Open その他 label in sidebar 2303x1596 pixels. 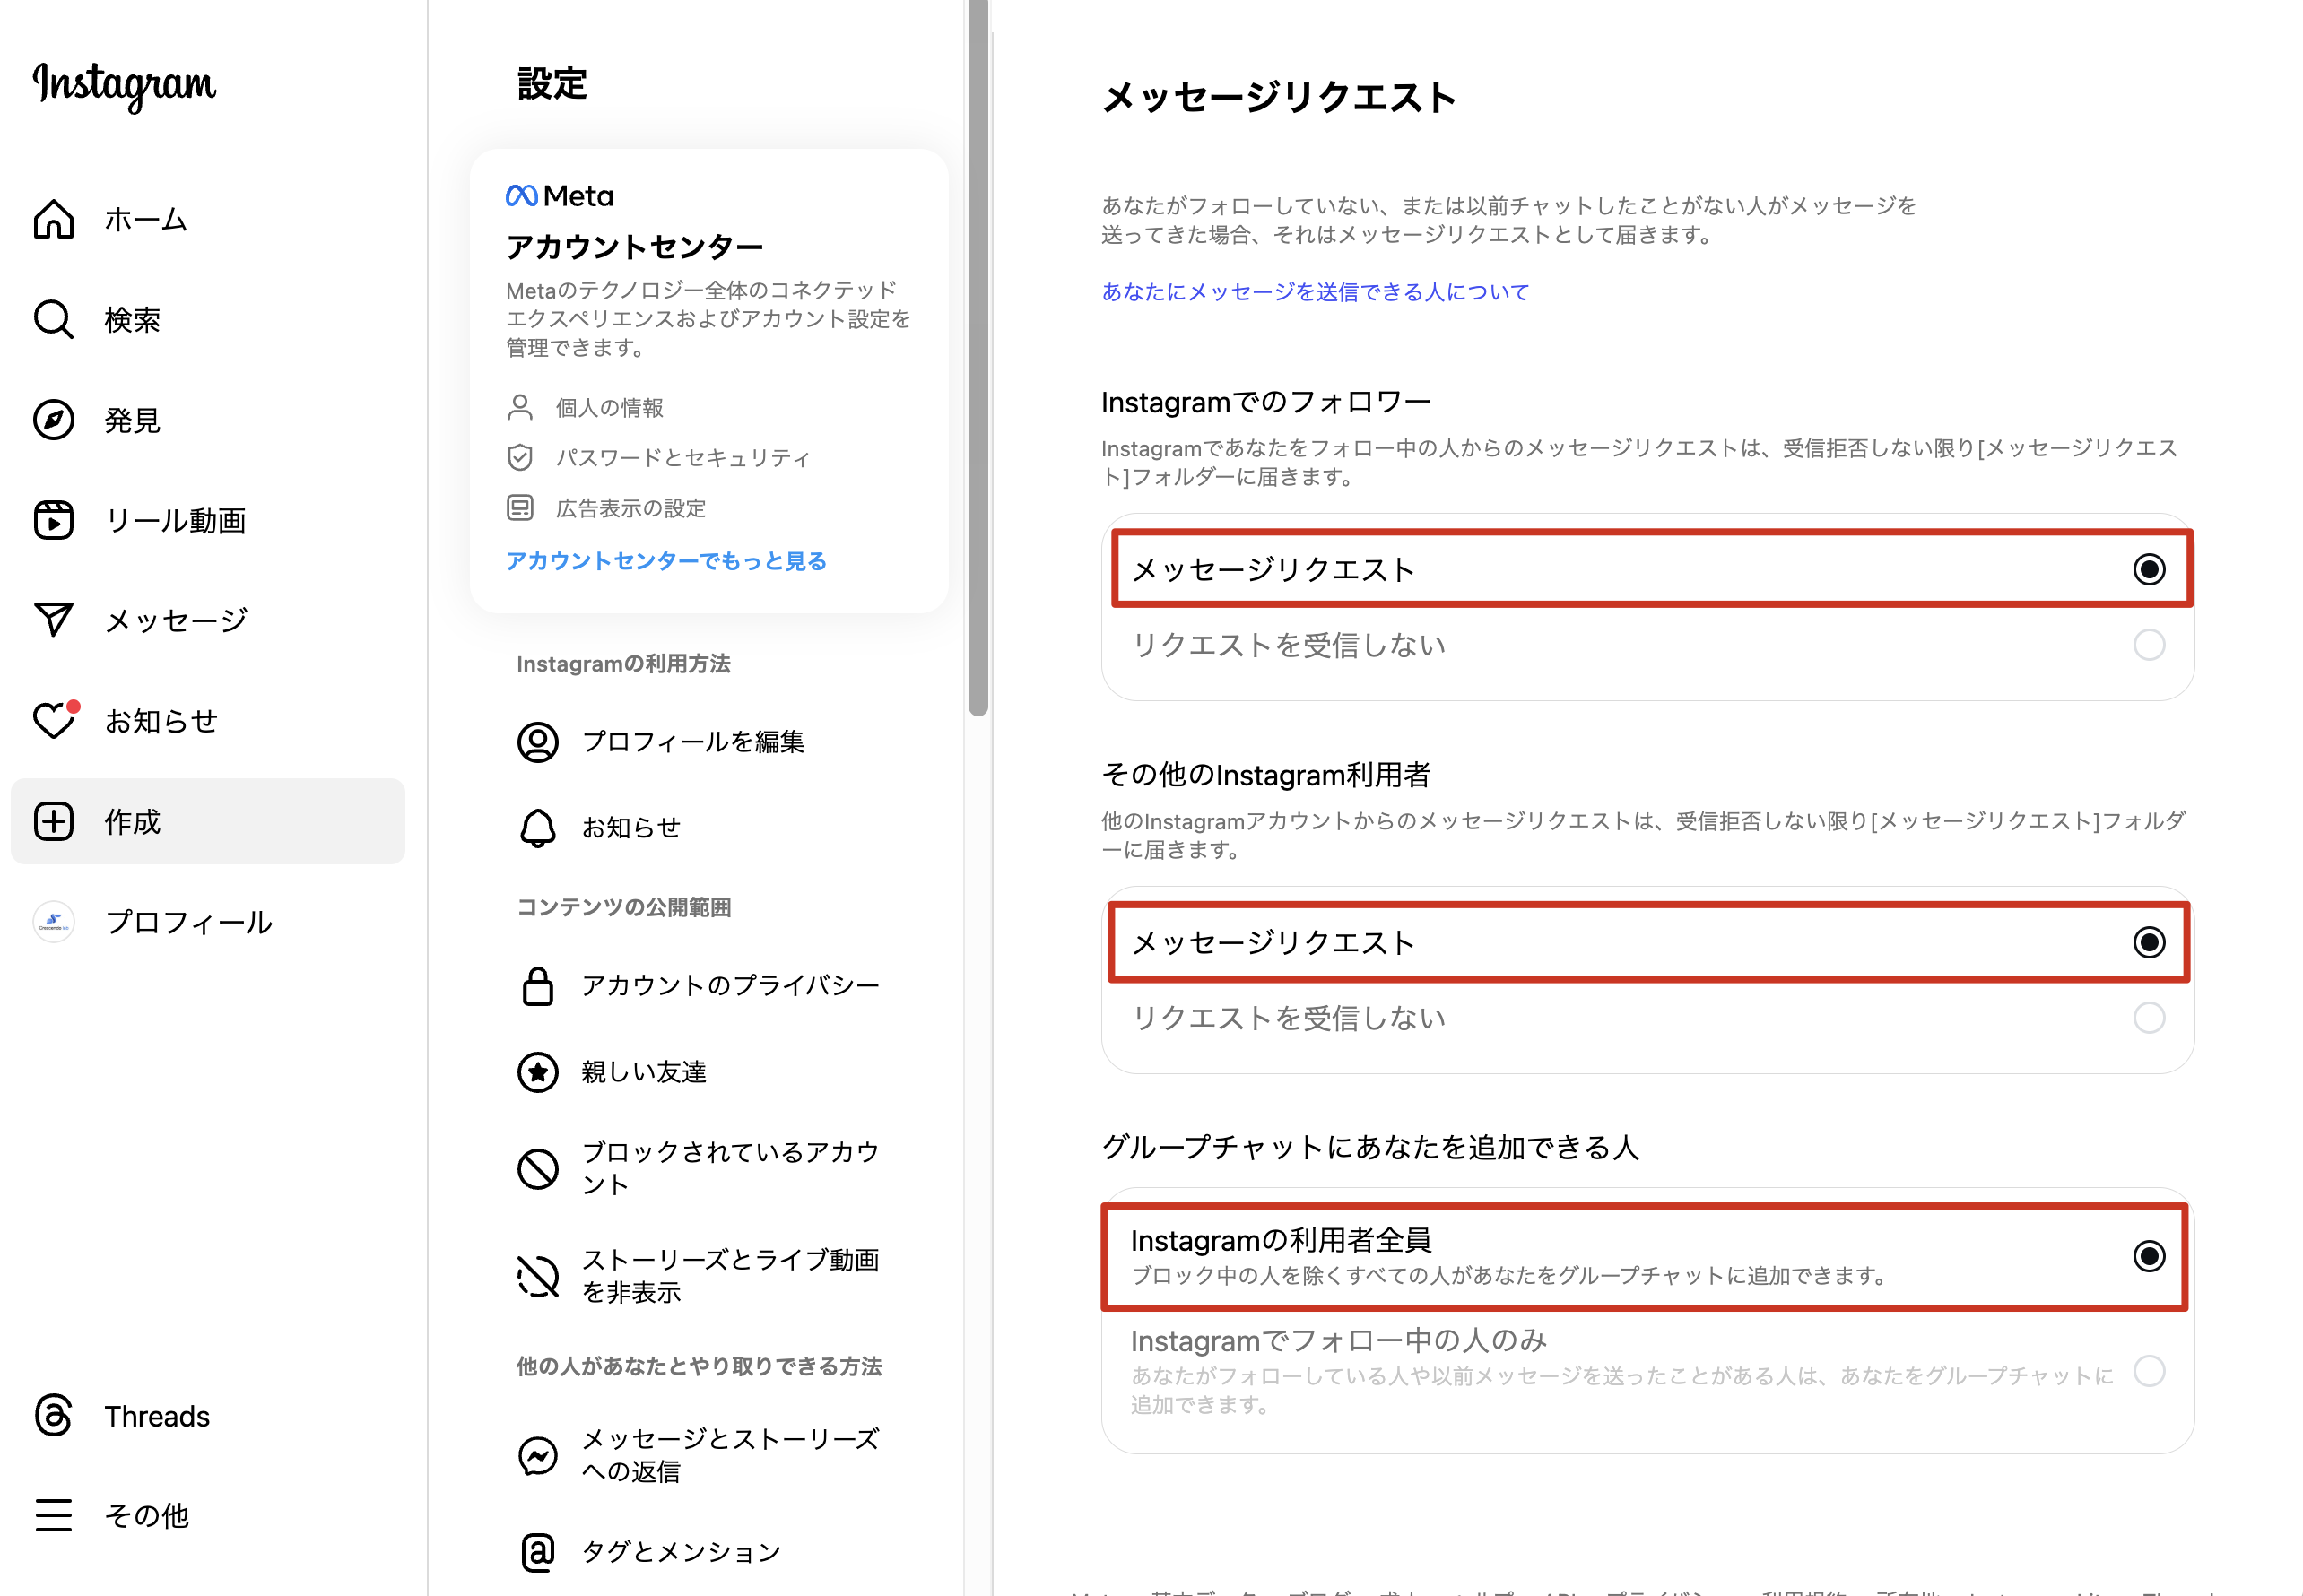[x=147, y=1515]
